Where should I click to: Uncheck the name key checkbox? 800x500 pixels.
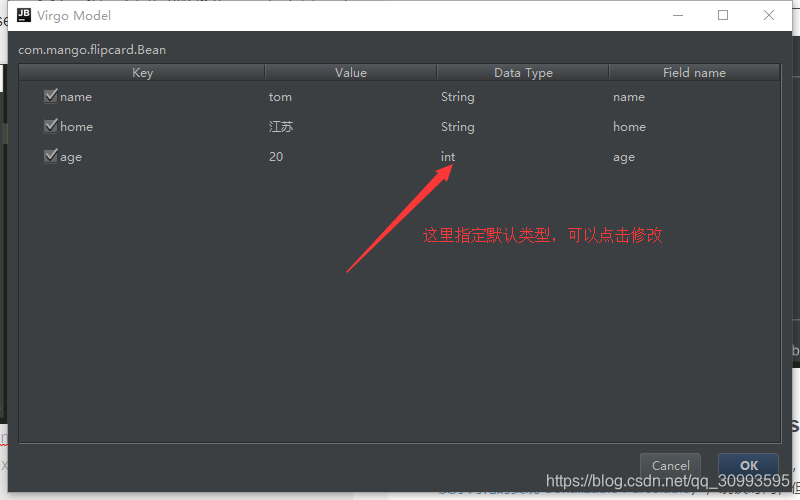[x=51, y=96]
